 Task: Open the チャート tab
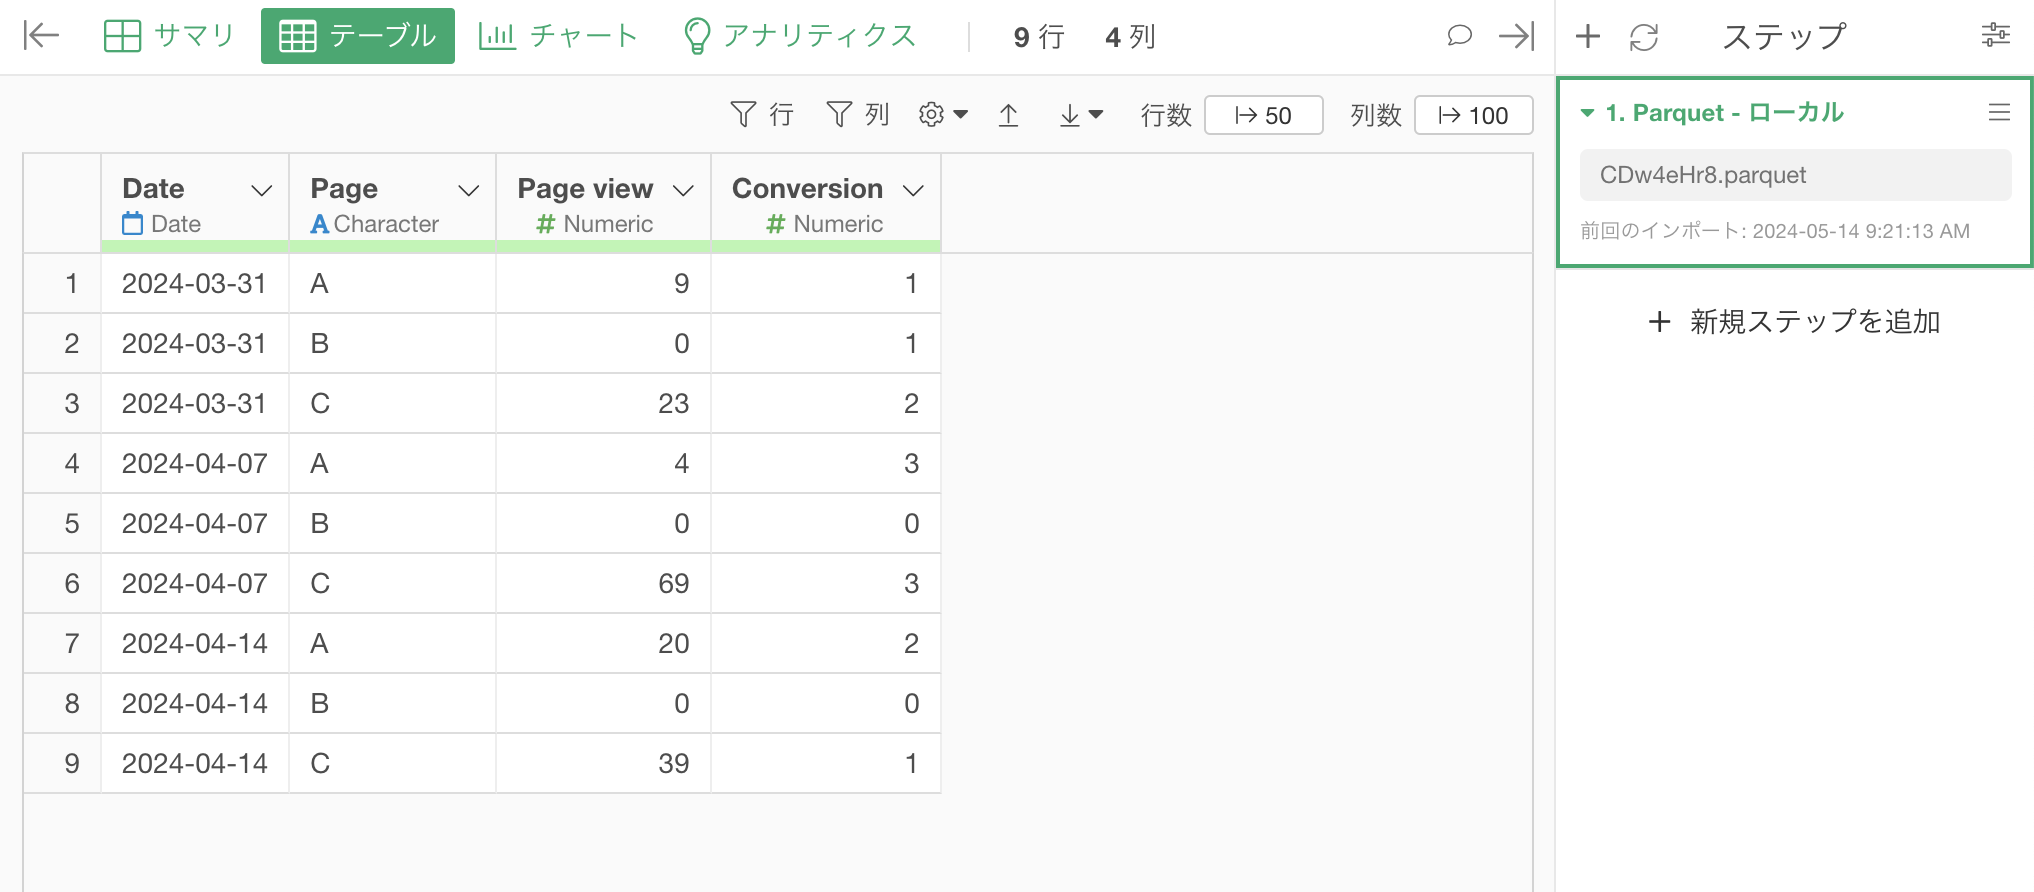click(x=558, y=36)
